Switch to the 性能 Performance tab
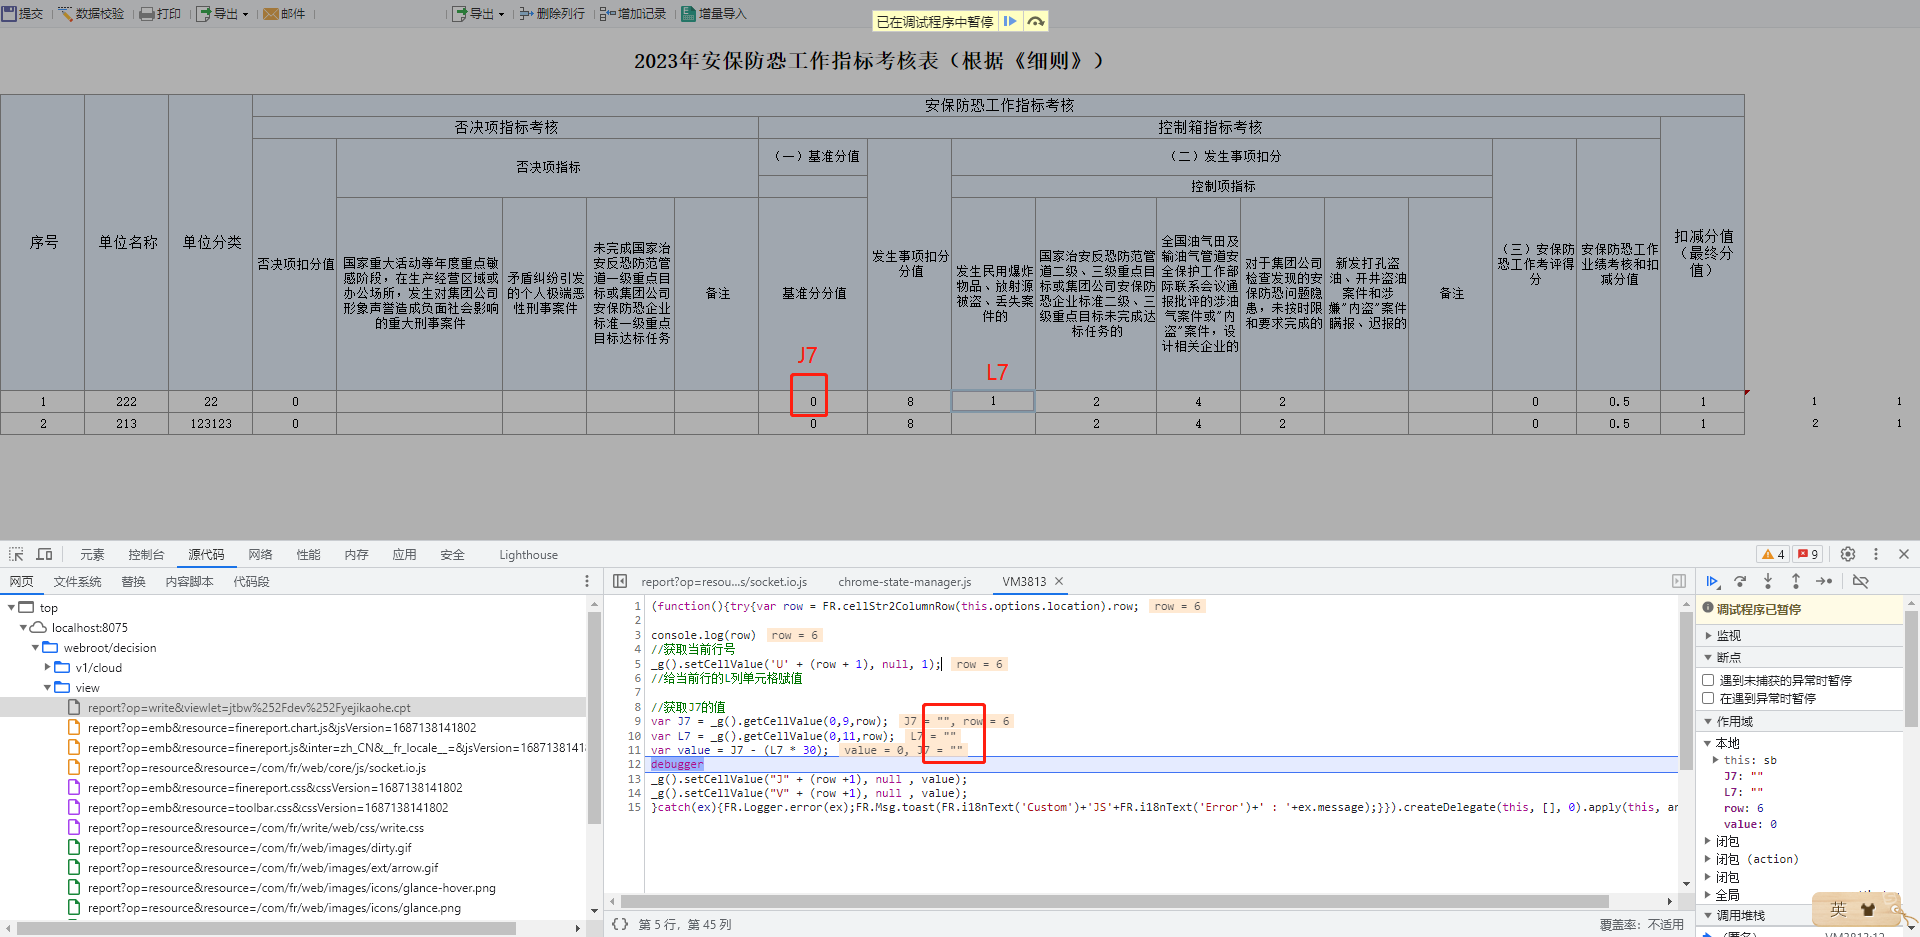 (x=308, y=554)
